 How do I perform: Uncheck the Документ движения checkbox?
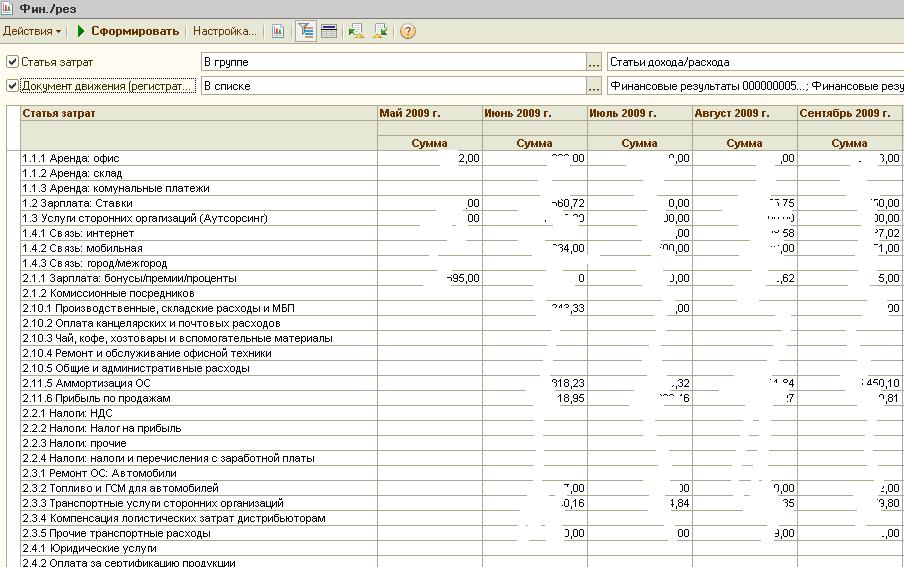(12, 86)
